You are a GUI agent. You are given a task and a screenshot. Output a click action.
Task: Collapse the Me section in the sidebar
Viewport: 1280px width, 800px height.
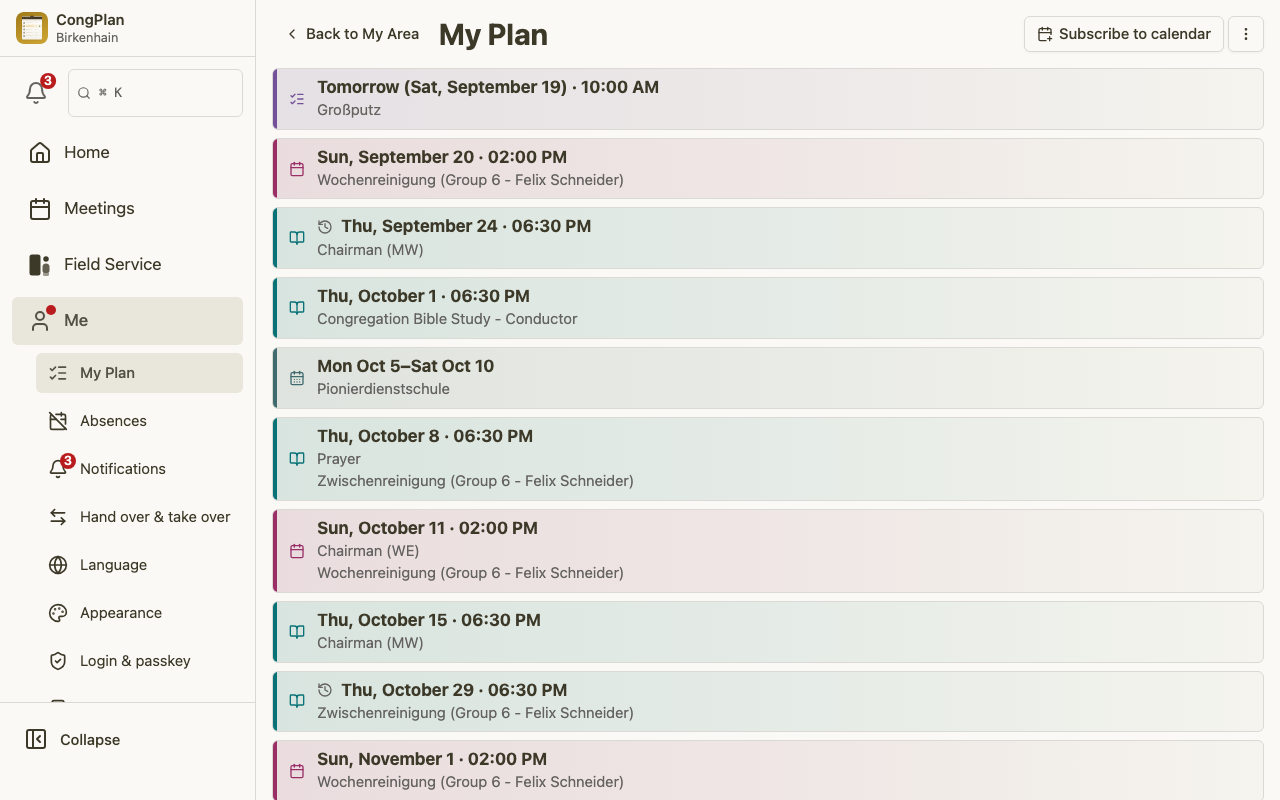tap(127, 321)
